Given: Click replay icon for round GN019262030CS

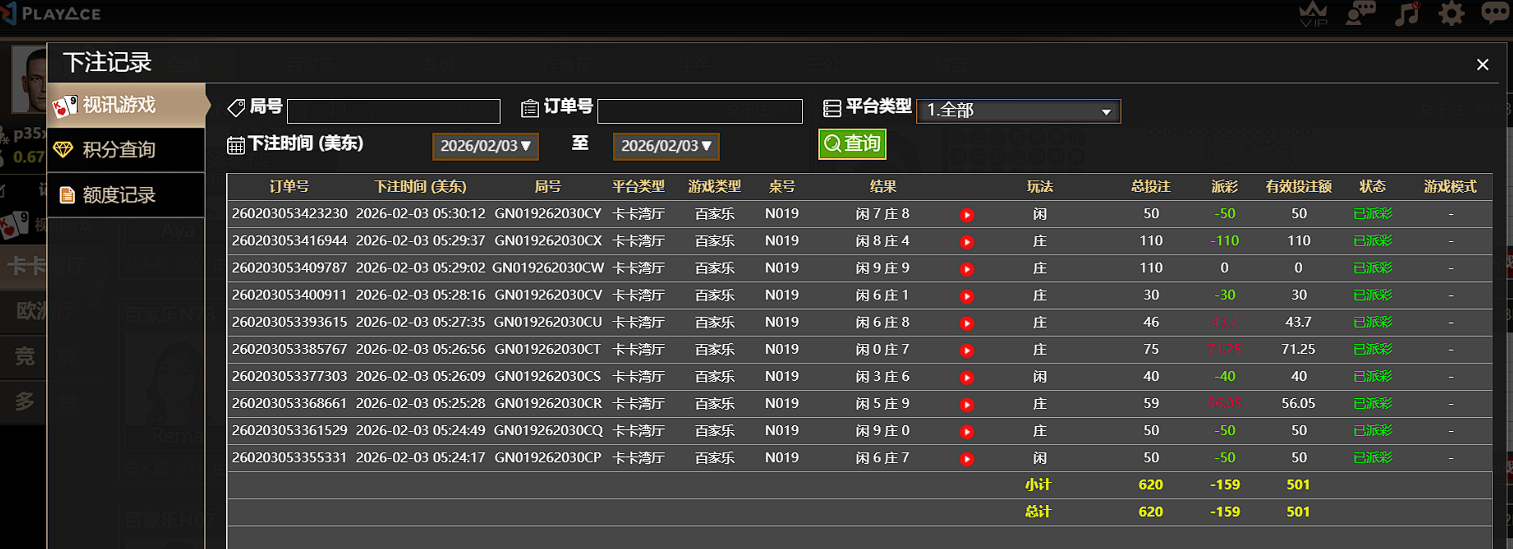Looking at the screenshot, I should pos(967,377).
